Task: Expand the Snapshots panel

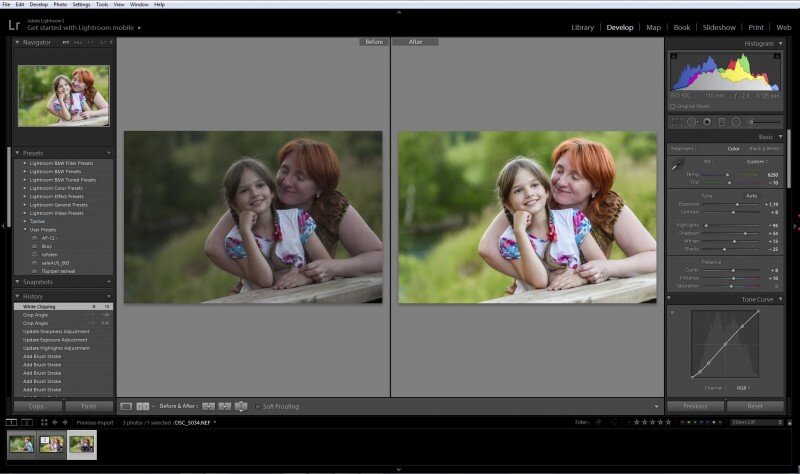Action: 17,282
